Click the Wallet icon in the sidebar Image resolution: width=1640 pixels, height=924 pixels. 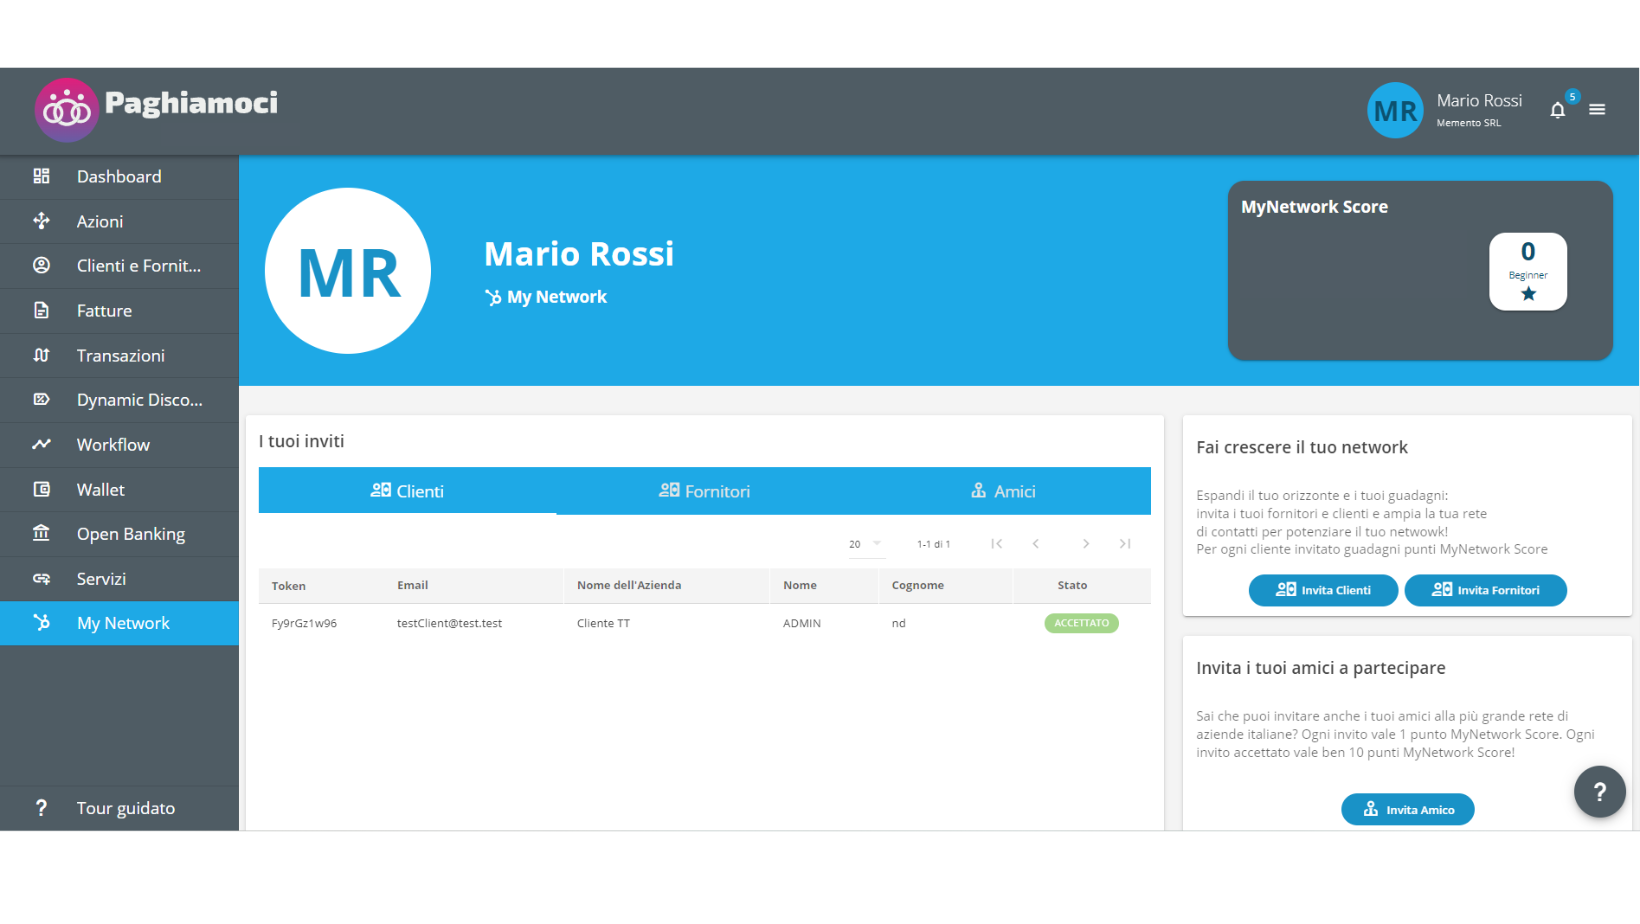click(41, 489)
